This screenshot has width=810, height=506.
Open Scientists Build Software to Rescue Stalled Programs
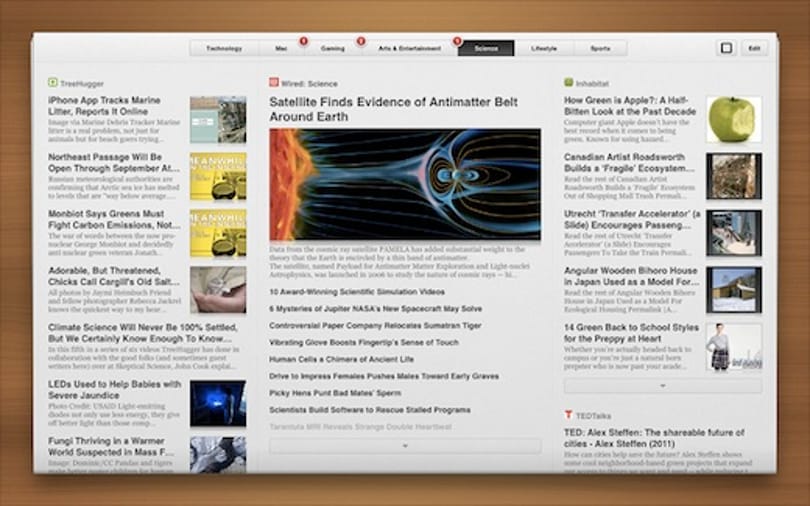coord(370,410)
